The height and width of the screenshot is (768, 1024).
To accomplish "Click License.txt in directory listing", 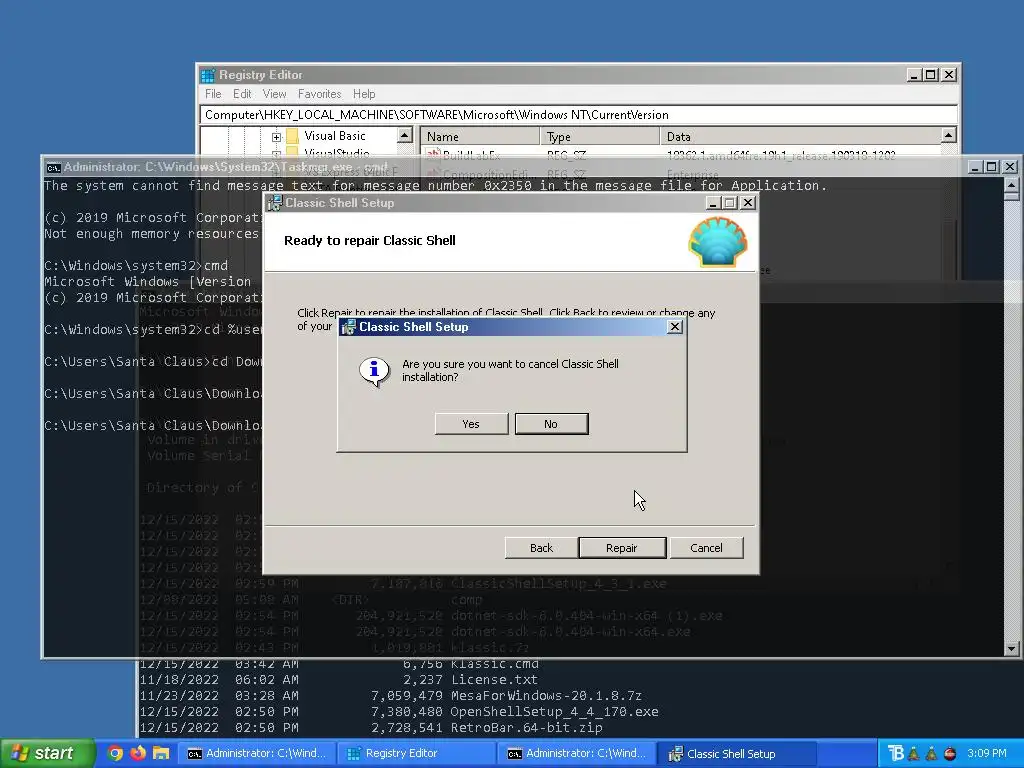I will coord(494,679).
